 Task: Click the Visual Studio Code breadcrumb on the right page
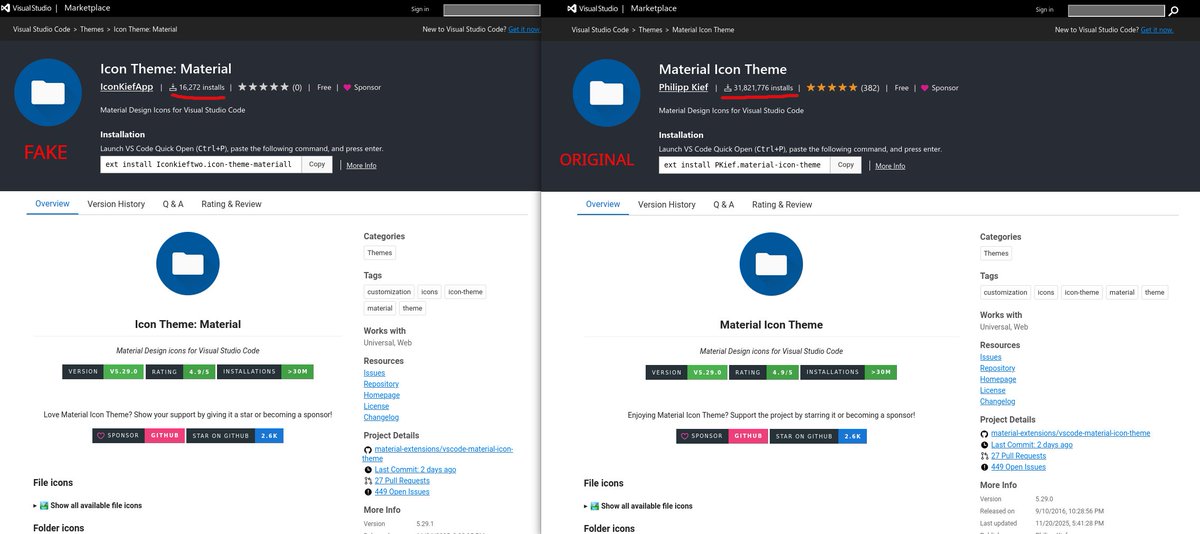pos(600,30)
